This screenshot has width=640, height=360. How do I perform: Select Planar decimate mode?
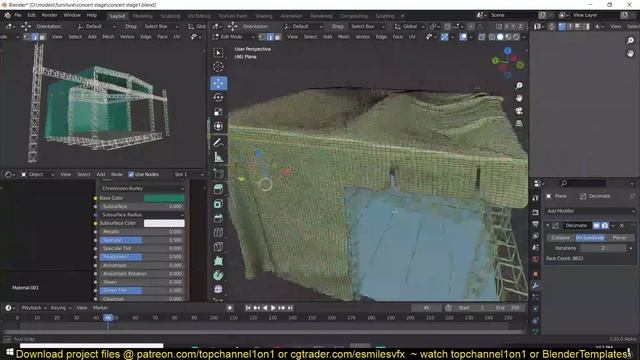619,238
